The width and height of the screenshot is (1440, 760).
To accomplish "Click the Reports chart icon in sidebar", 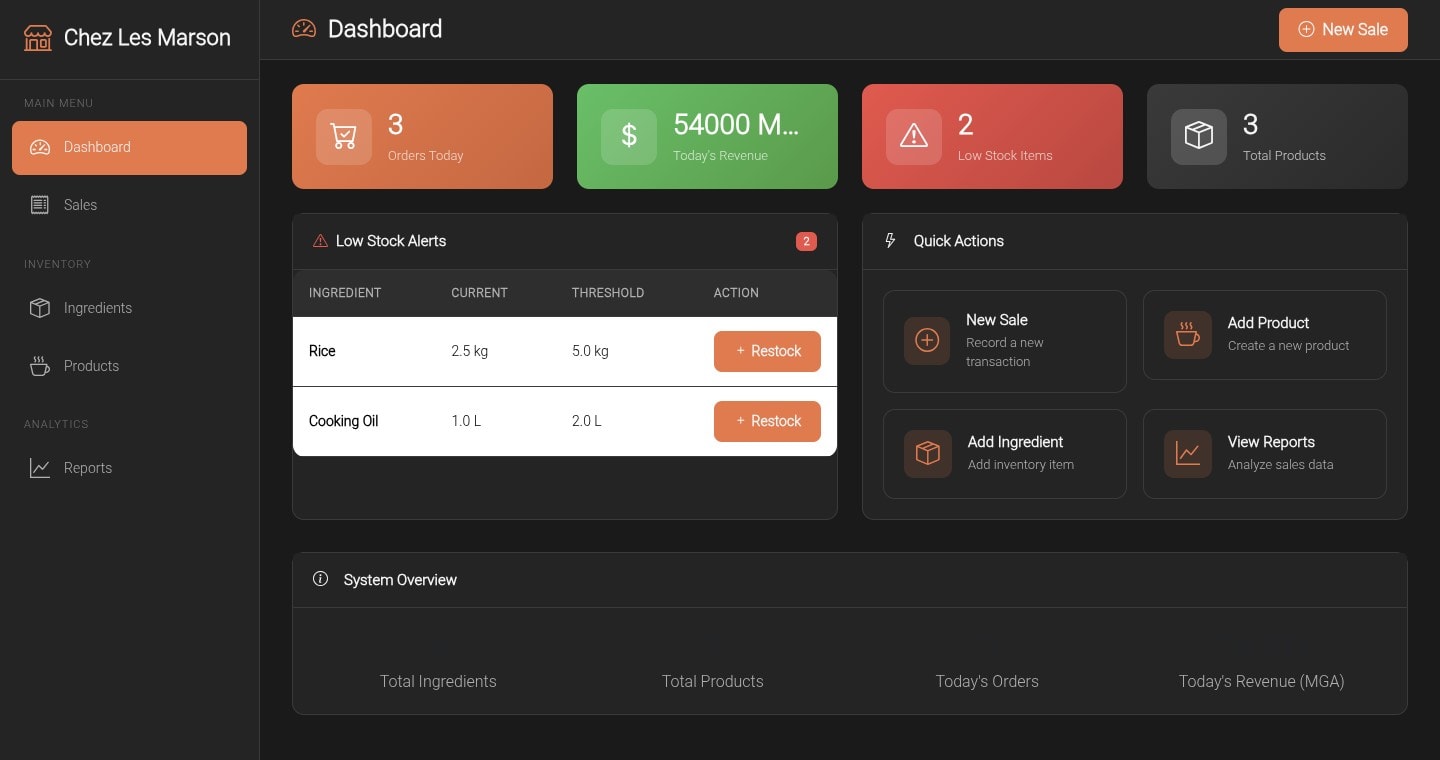I will pos(40,468).
